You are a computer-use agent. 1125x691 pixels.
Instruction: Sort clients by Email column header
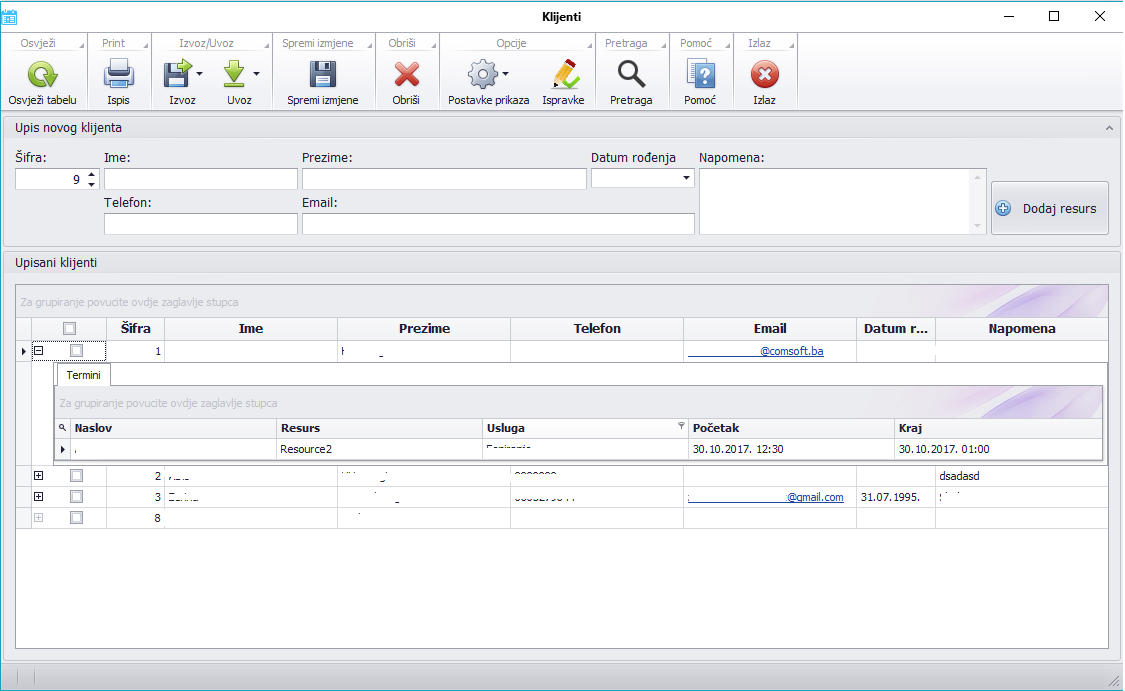point(770,329)
